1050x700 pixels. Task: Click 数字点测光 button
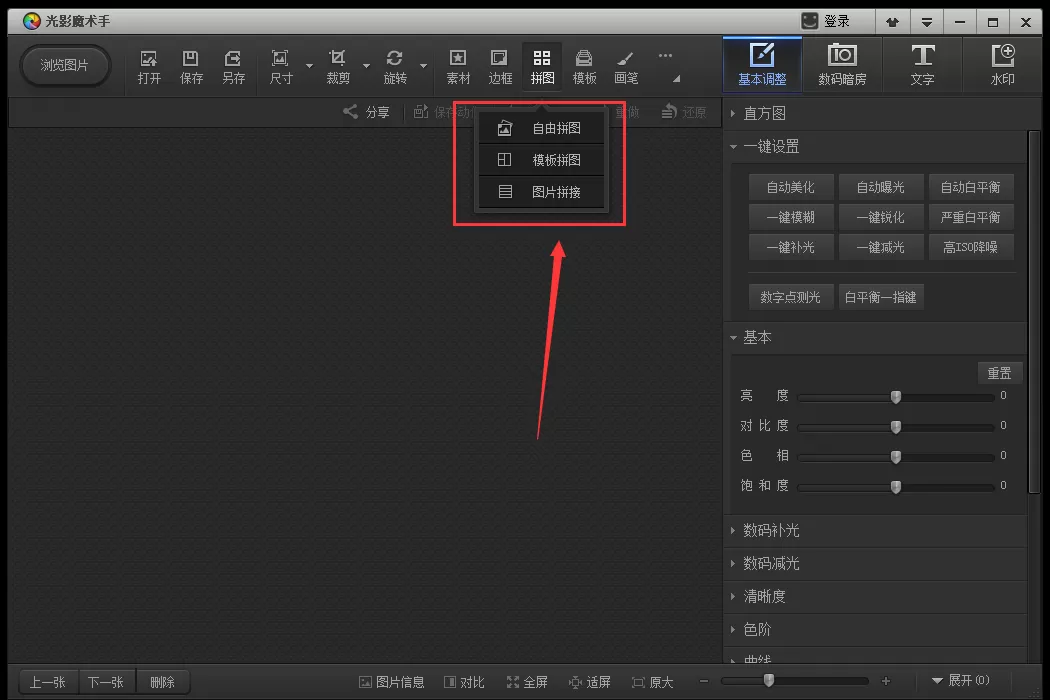(x=791, y=297)
